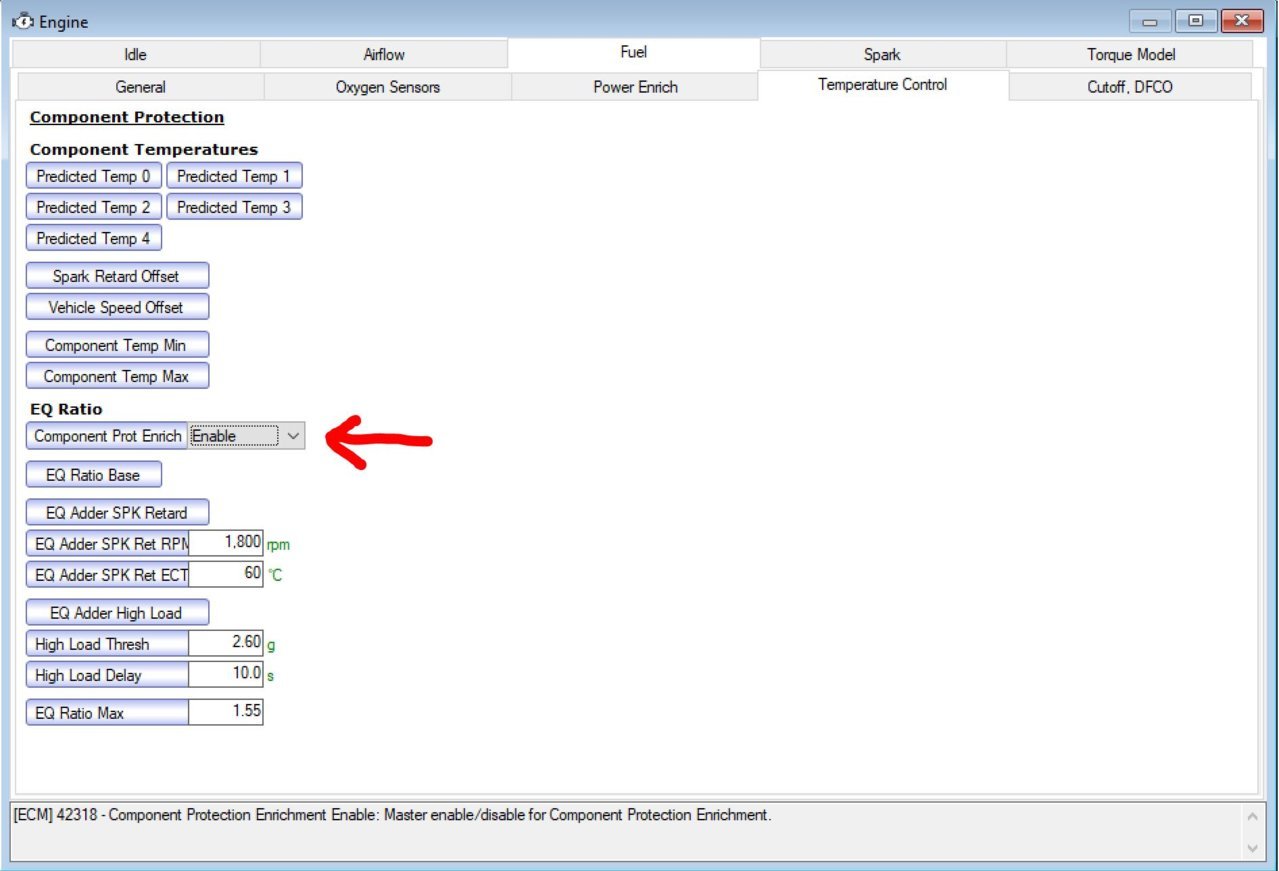Maximize the Engine window
Image resolution: width=1279 pixels, height=871 pixels.
(x=1196, y=21)
